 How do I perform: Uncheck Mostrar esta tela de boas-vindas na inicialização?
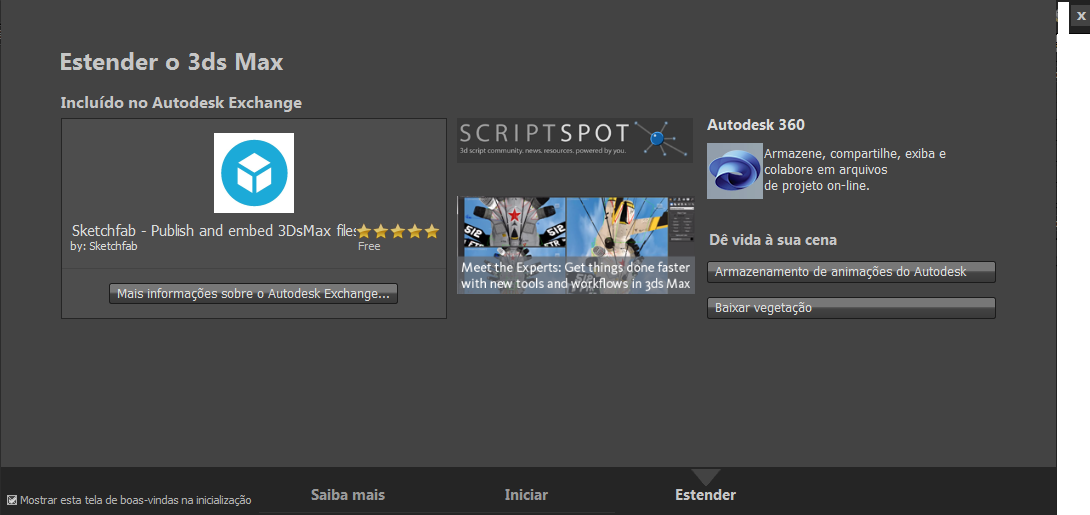[12, 500]
